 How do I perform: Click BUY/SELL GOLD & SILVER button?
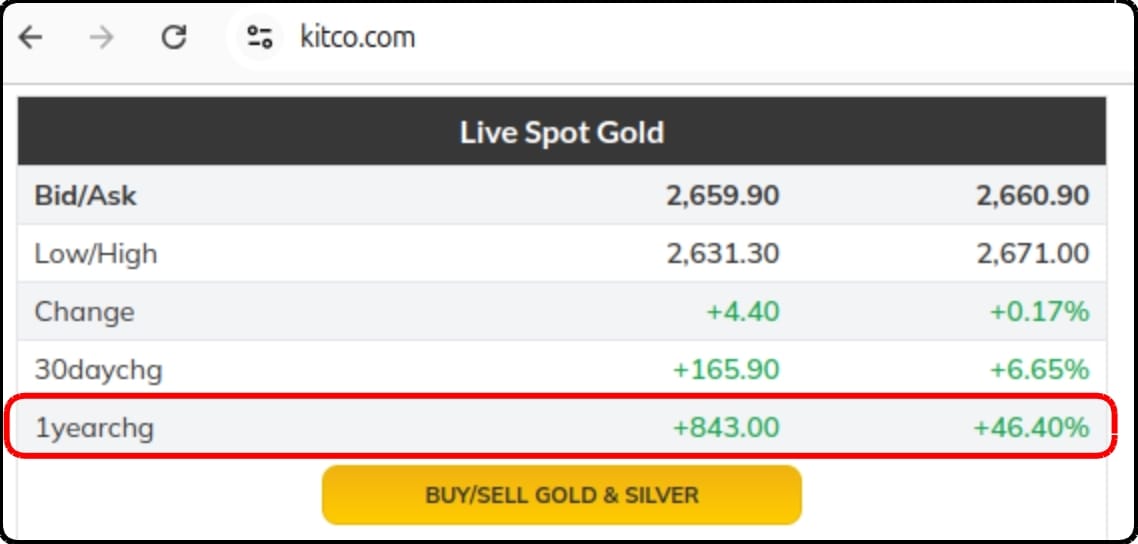[x=562, y=495]
